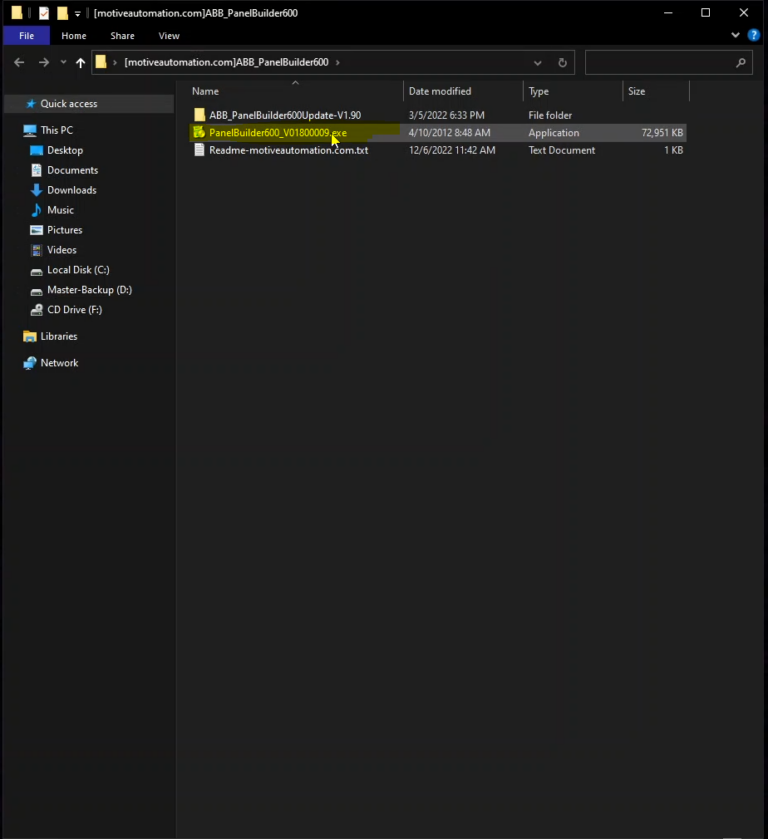Expand the ribbon with chevron arrow
The width and height of the screenshot is (768, 839).
click(x=737, y=35)
